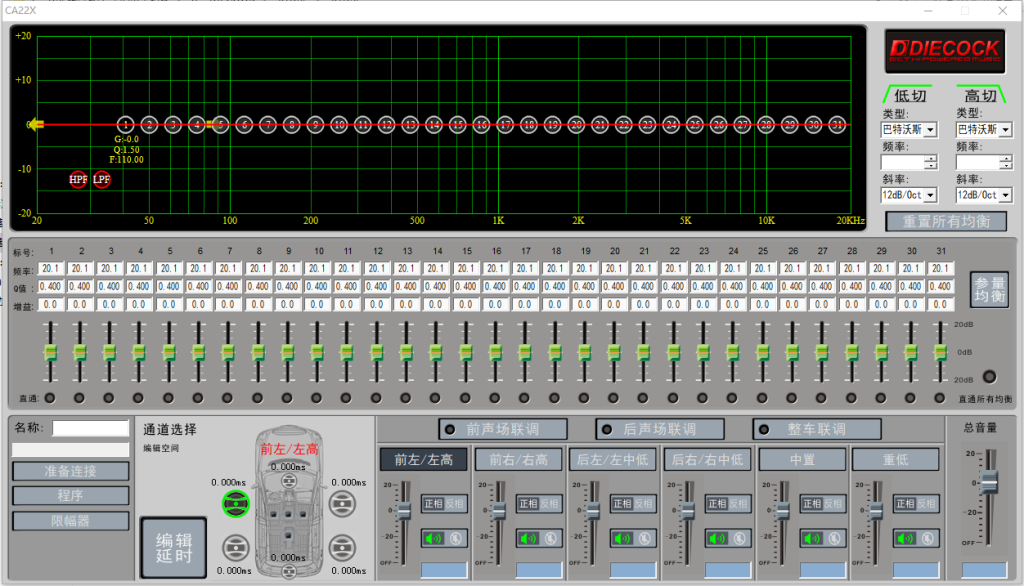This screenshot has height=586, width=1024.
Task: Enable 整车联调 whole car link
Action: 816,429
